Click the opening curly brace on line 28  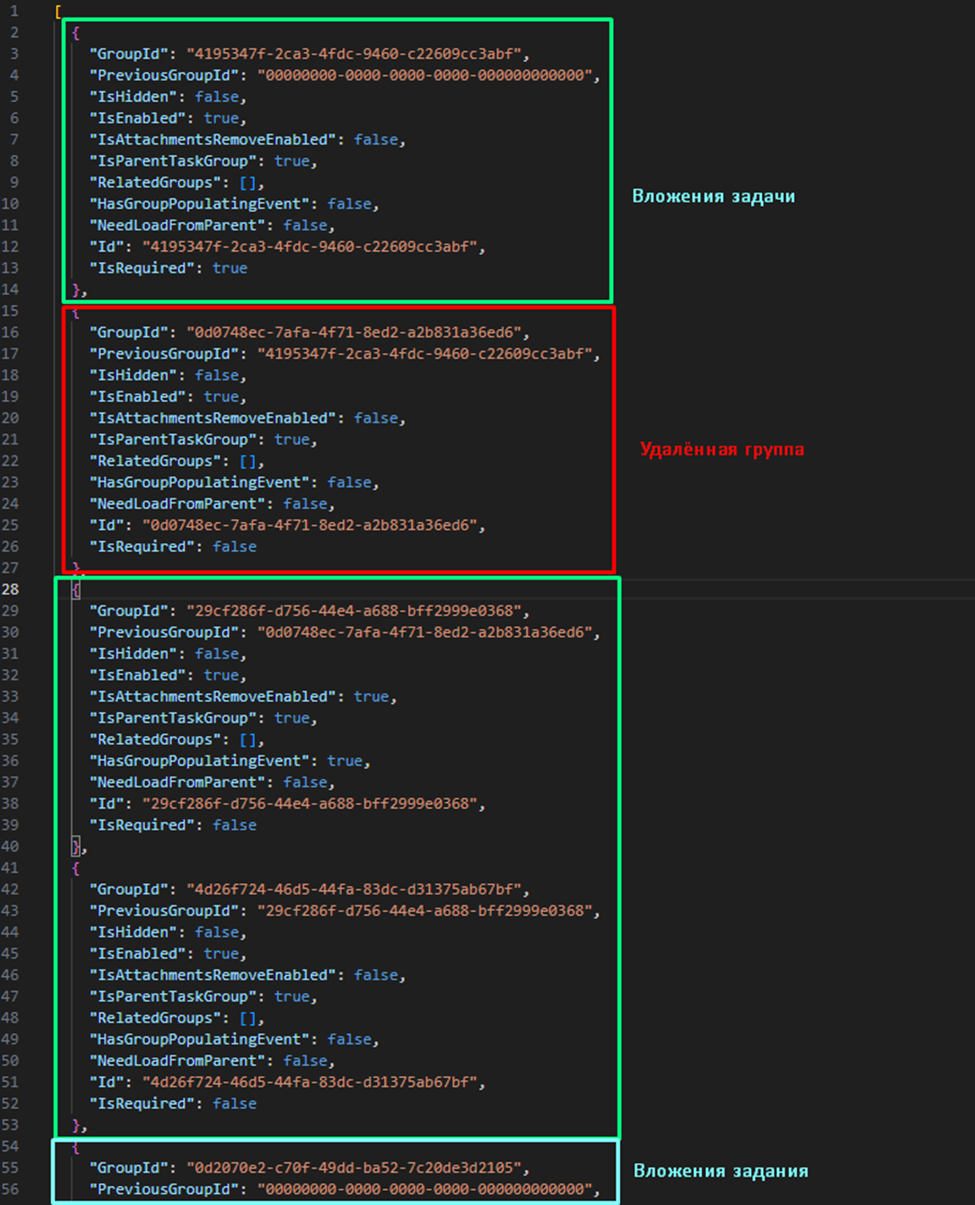click(x=76, y=589)
